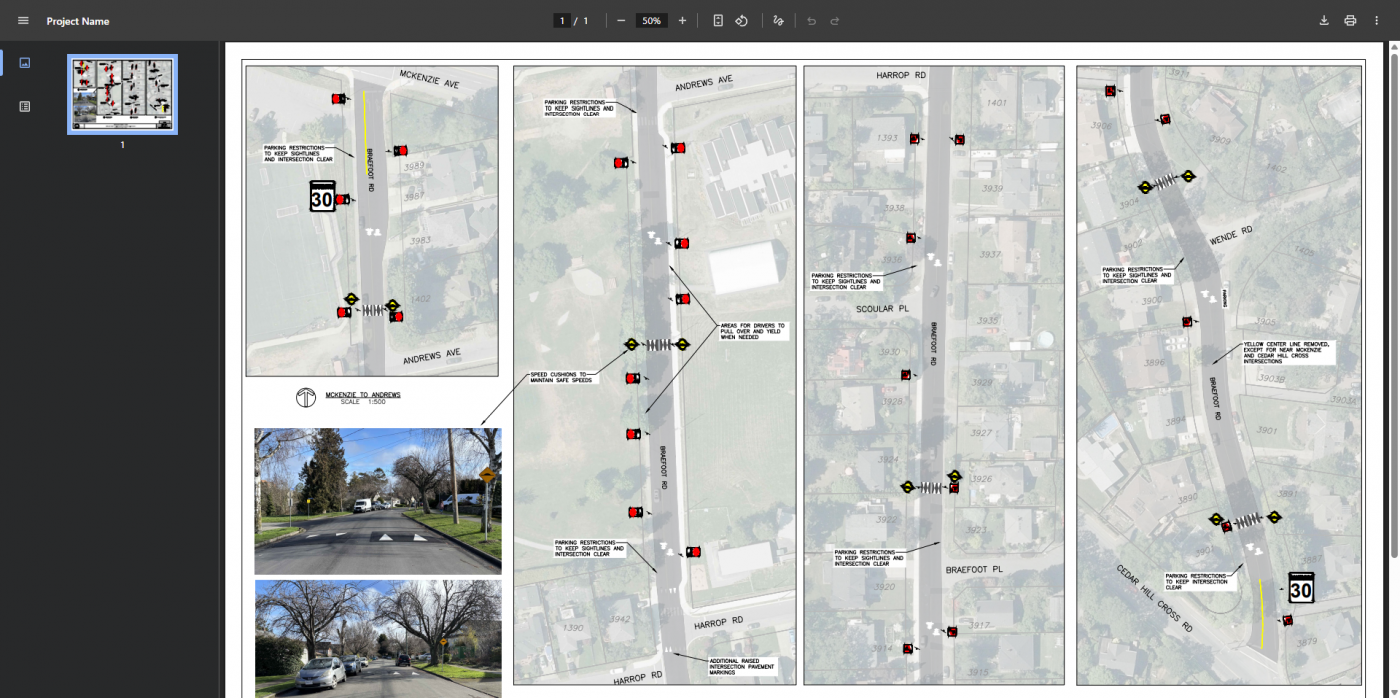Click the zoom out minus button
The width and height of the screenshot is (1400, 698).
coord(621,21)
